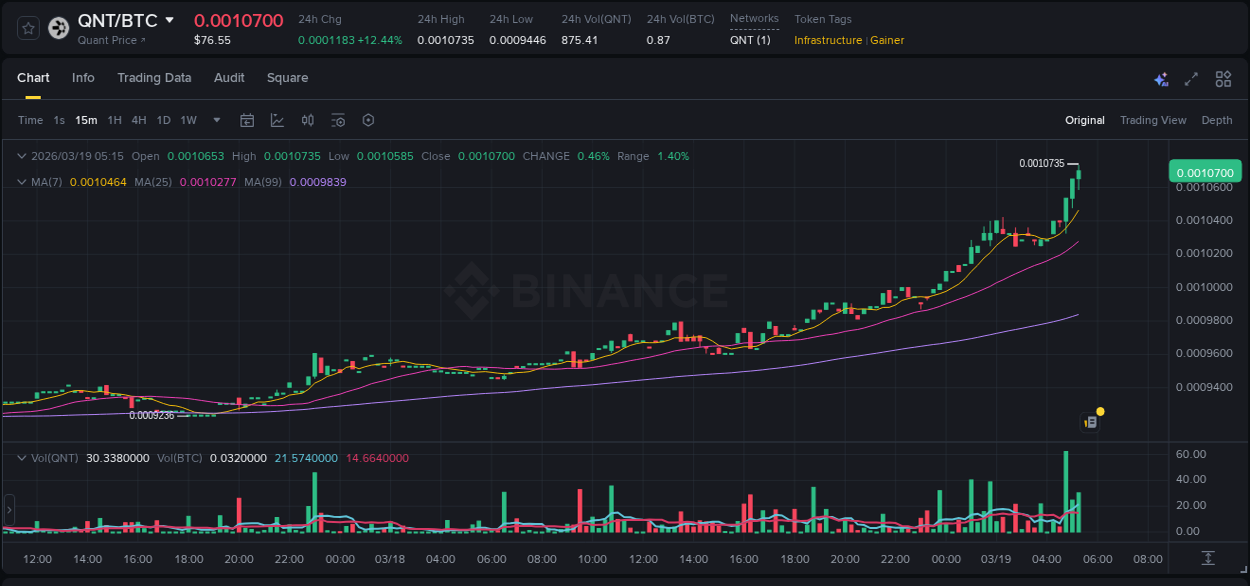Viewport: 1250px width, 586px height.
Task: Open technical indicators line chart icon
Action: [277, 120]
